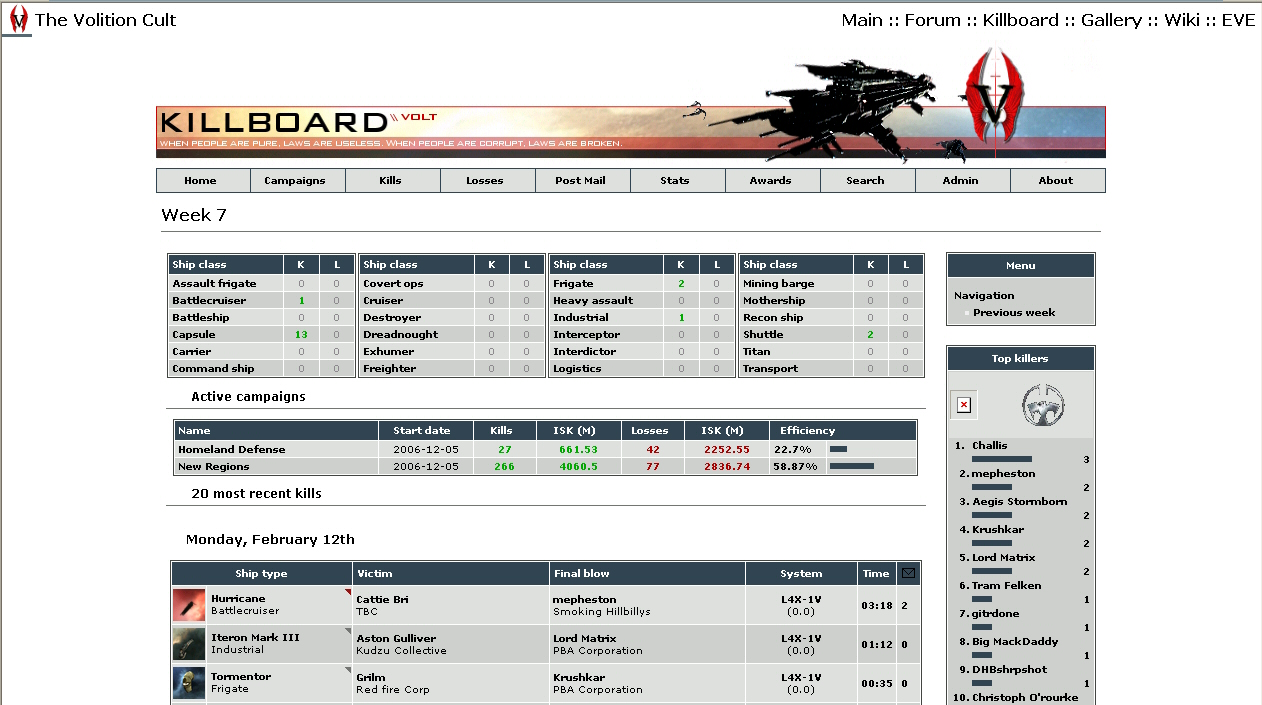Open the Tormentor ship thumbnail
Image resolution: width=1262 pixels, height=705 pixels.
coord(189,683)
